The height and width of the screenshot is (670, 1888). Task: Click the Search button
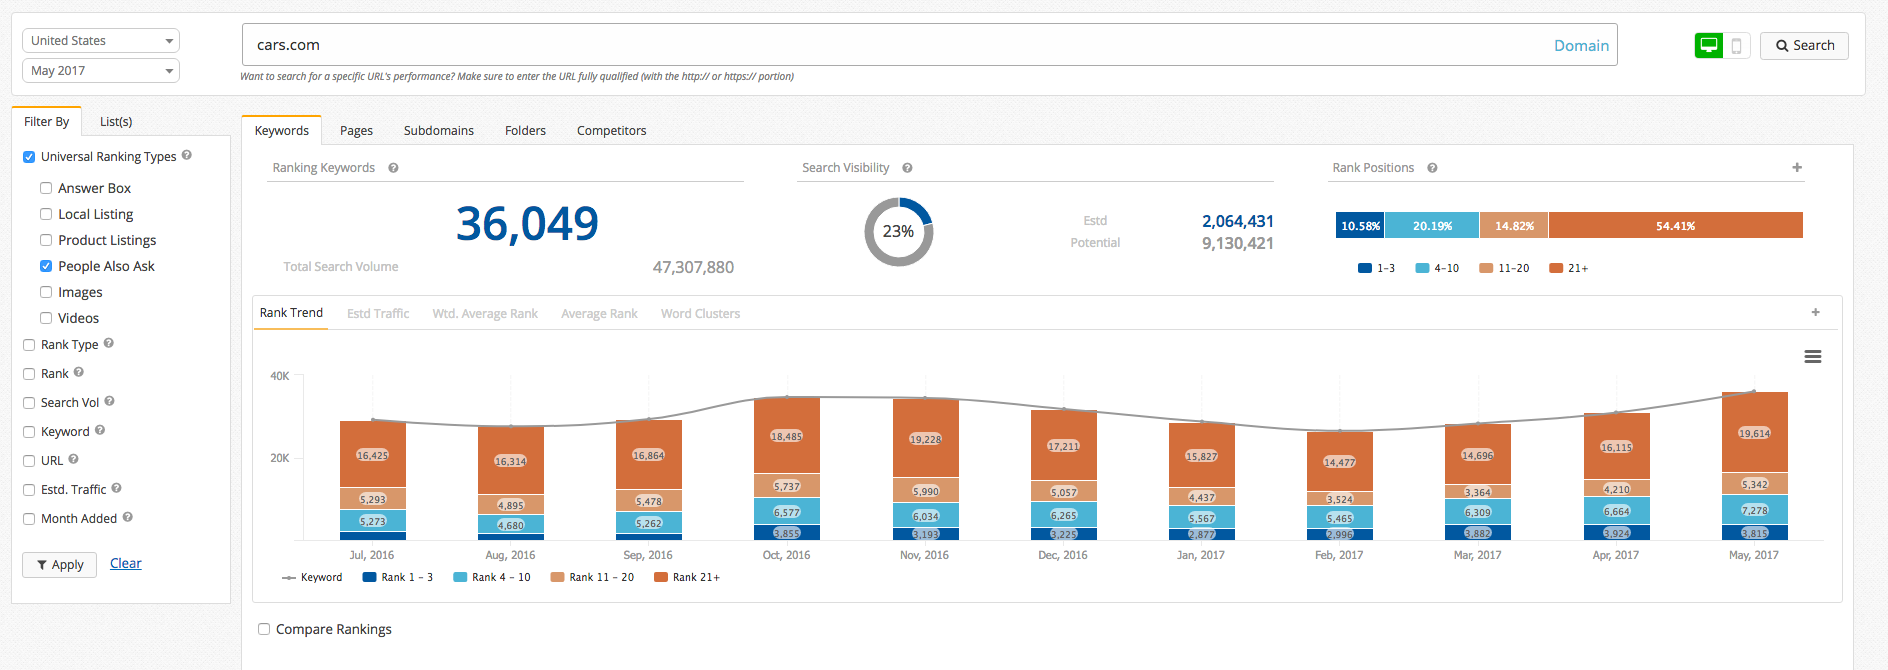[x=1804, y=45]
